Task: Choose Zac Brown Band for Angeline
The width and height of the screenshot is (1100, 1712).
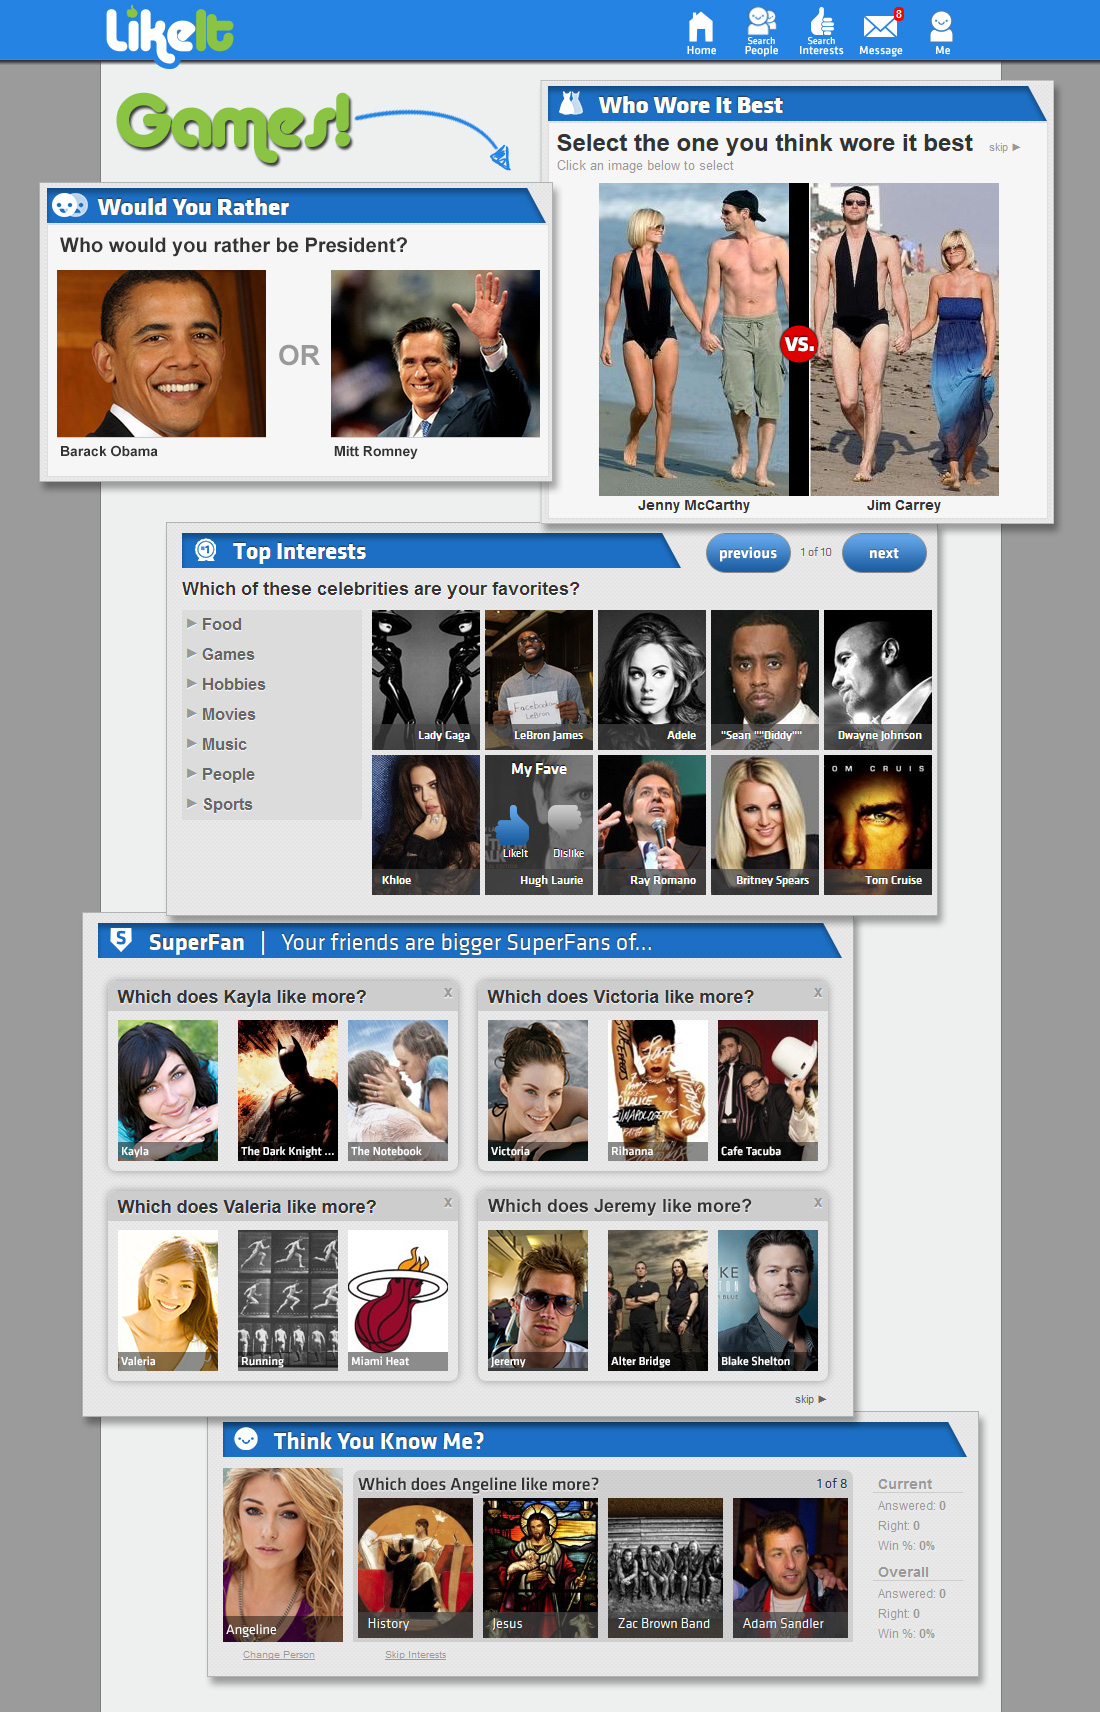Action: 665,1568
